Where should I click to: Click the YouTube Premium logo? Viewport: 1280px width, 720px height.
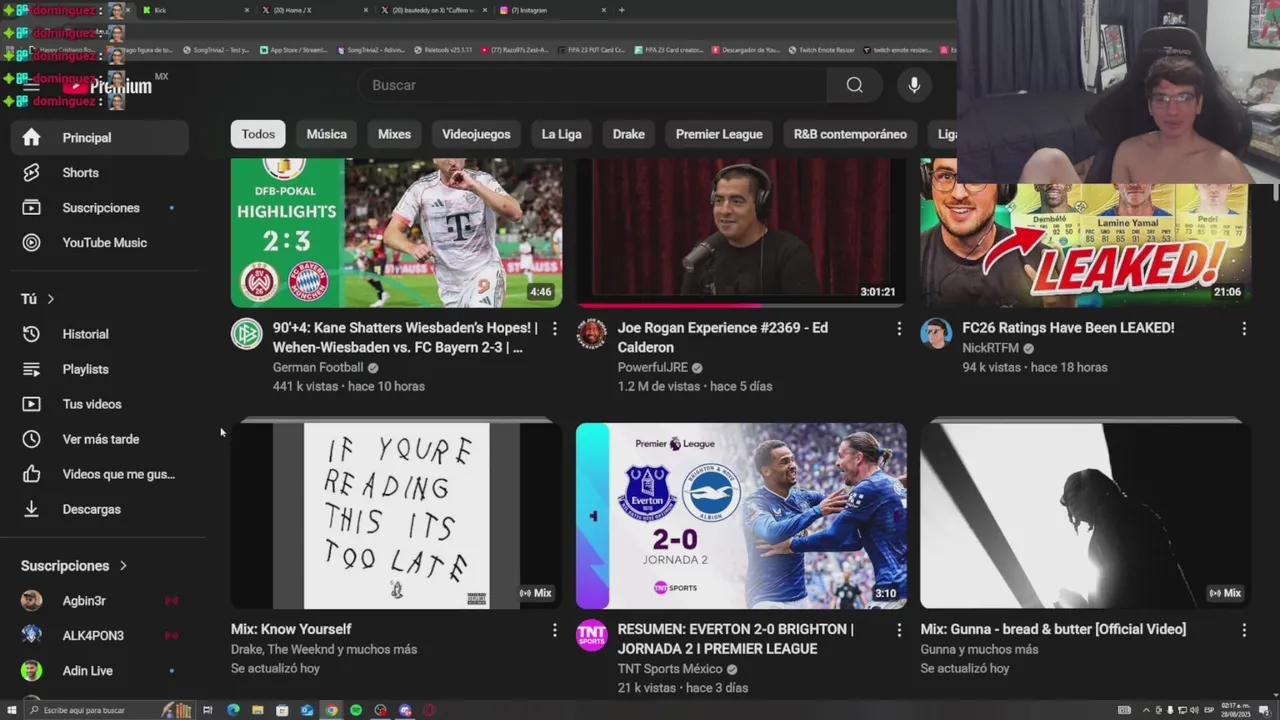coord(107,86)
